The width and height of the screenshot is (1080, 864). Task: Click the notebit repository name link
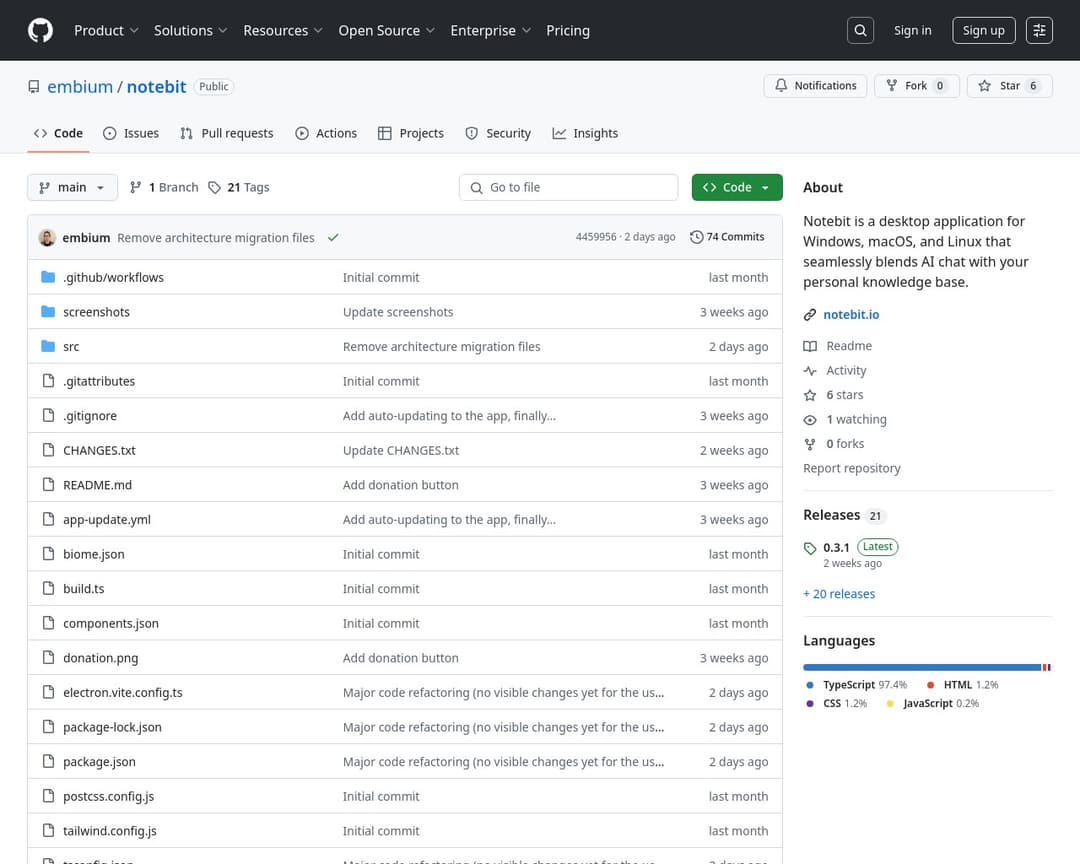coord(156,87)
